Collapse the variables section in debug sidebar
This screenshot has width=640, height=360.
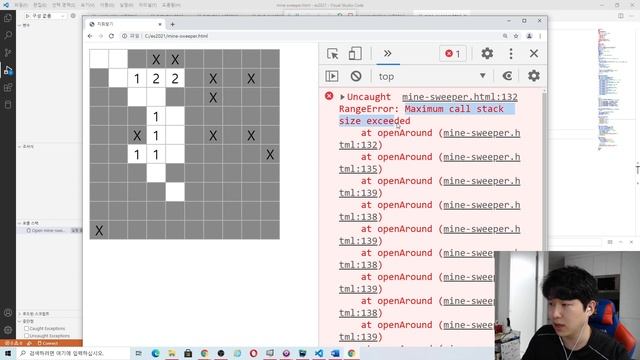[49, 25]
